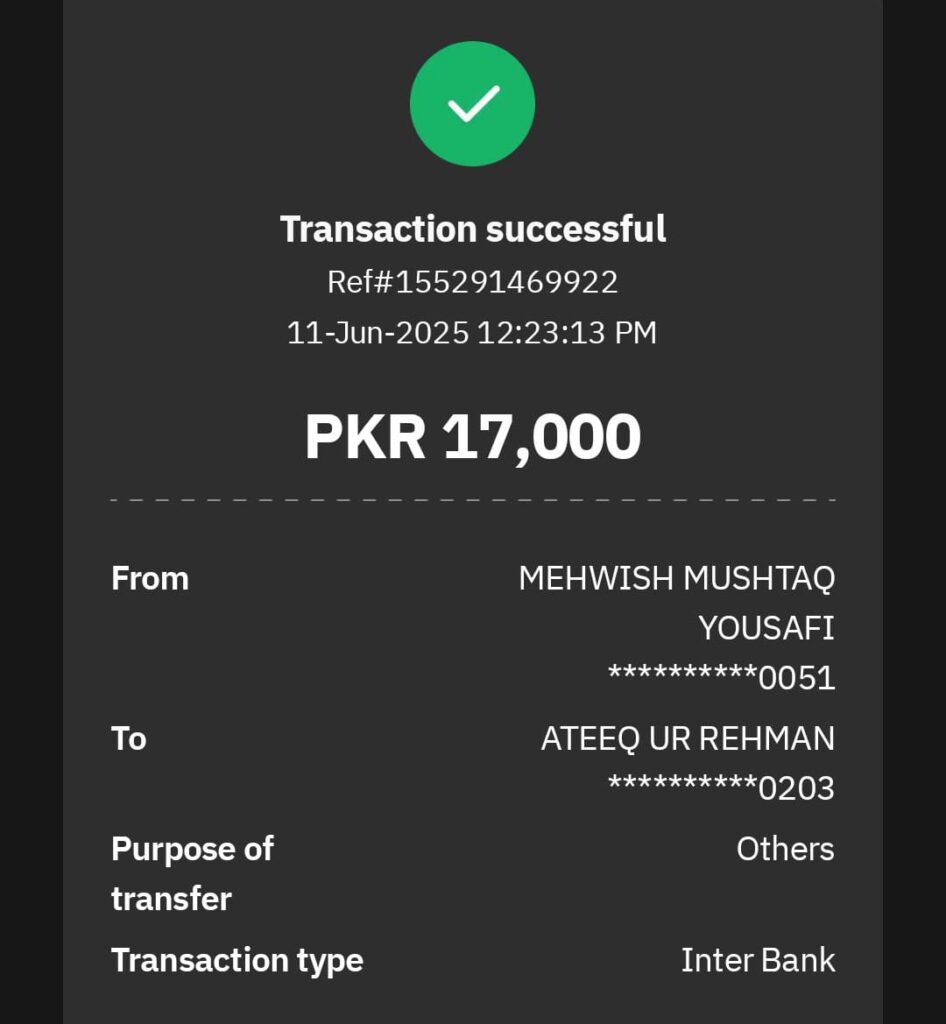Select sender name MEHWISH MUSHTAQ
Viewport: 946px width, 1024px height.
click(x=677, y=579)
